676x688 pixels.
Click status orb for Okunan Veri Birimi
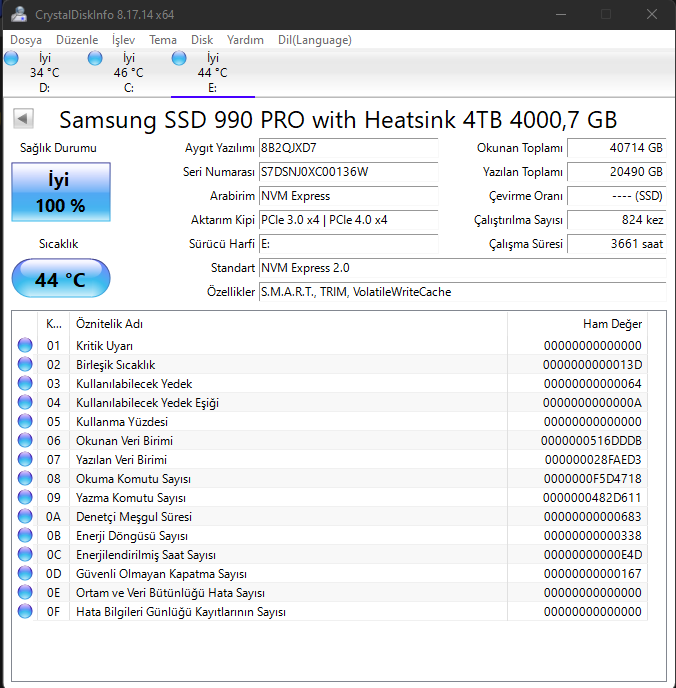(26, 441)
